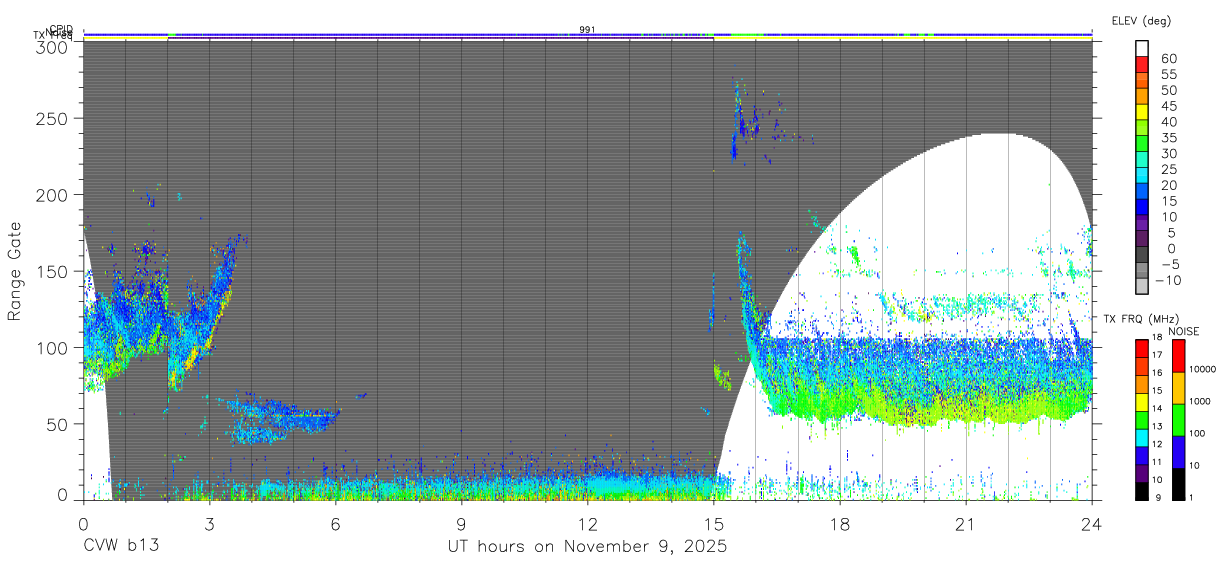This screenshot has width=1228, height=567.
Task: Click the '50' range gate tick label
Action: [57, 423]
